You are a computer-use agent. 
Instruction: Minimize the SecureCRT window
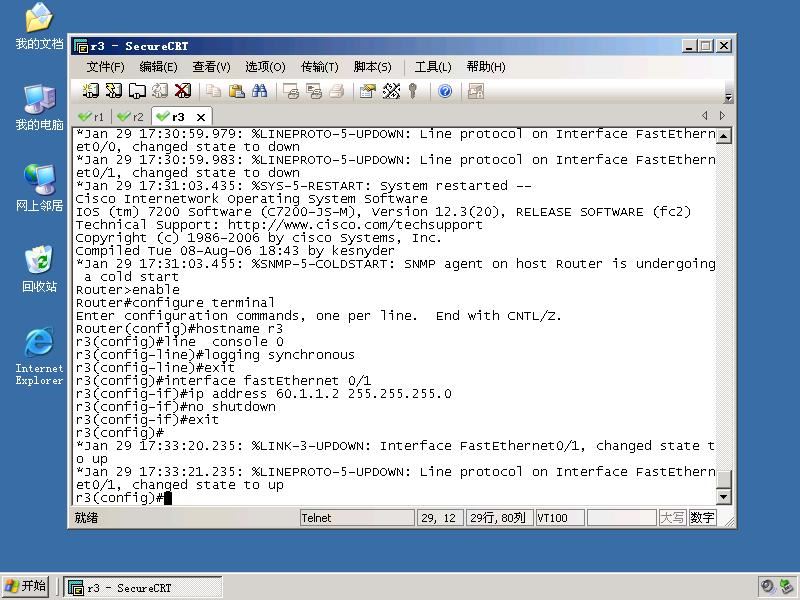click(689, 46)
